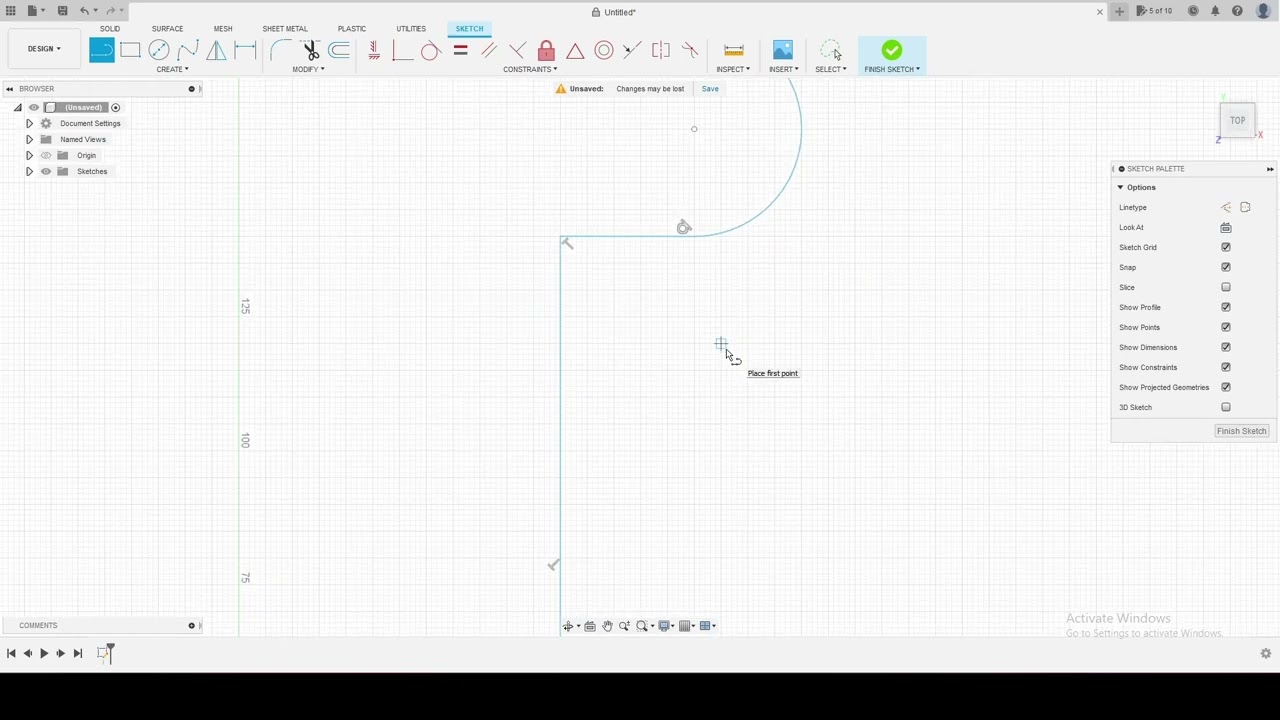The height and width of the screenshot is (720, 1280).
Task: Expand the Origin node
Action: (29, 155)
